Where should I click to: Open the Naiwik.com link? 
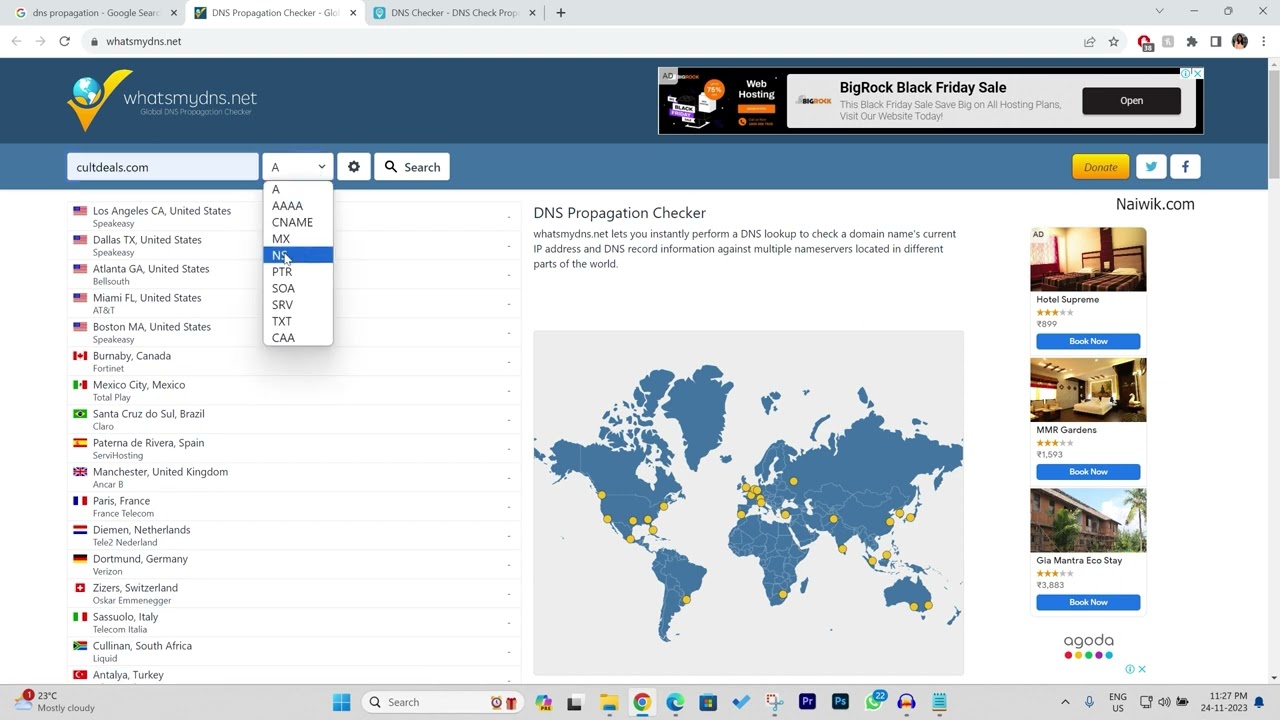1155,204
